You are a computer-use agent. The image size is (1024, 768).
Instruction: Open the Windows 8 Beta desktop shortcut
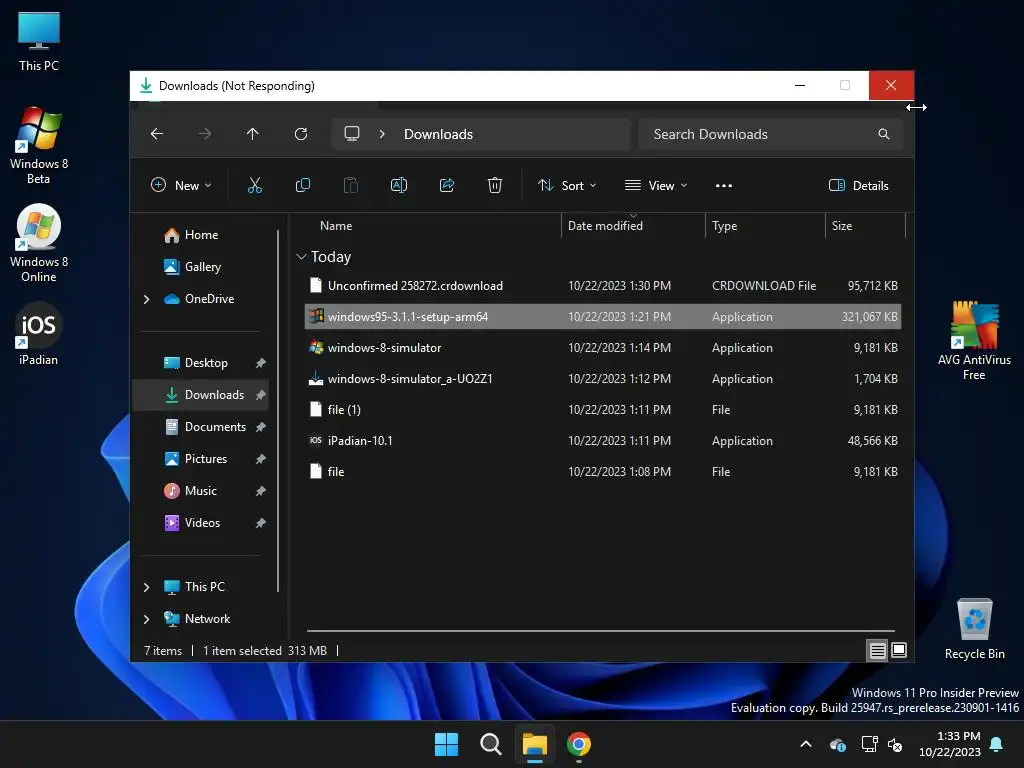click(x=39, y=145)
